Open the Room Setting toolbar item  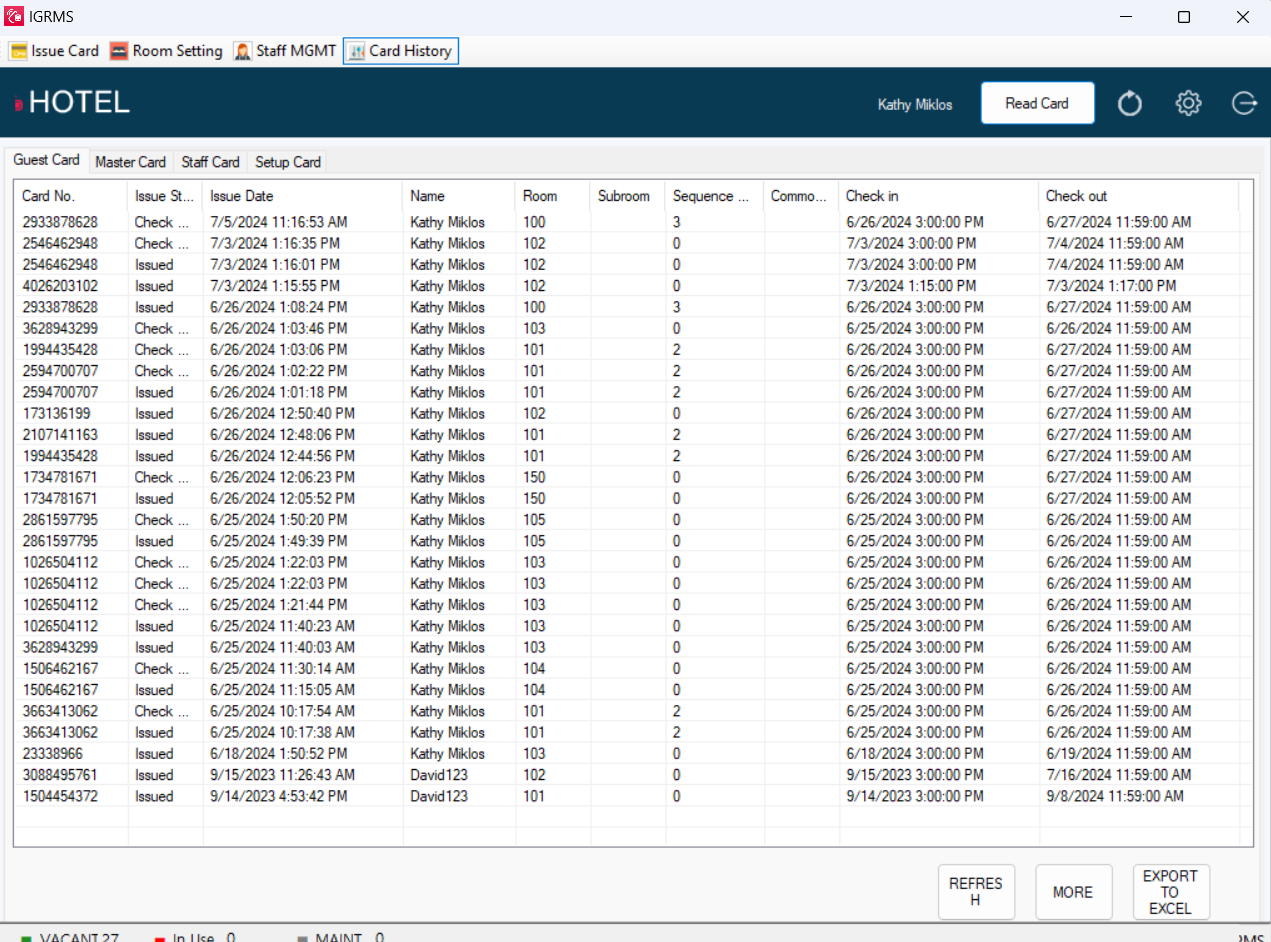point(166,51)
